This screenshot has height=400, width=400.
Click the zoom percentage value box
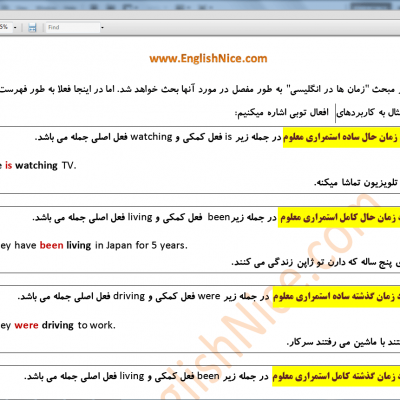pyautogui.click(x=6, y=27)
